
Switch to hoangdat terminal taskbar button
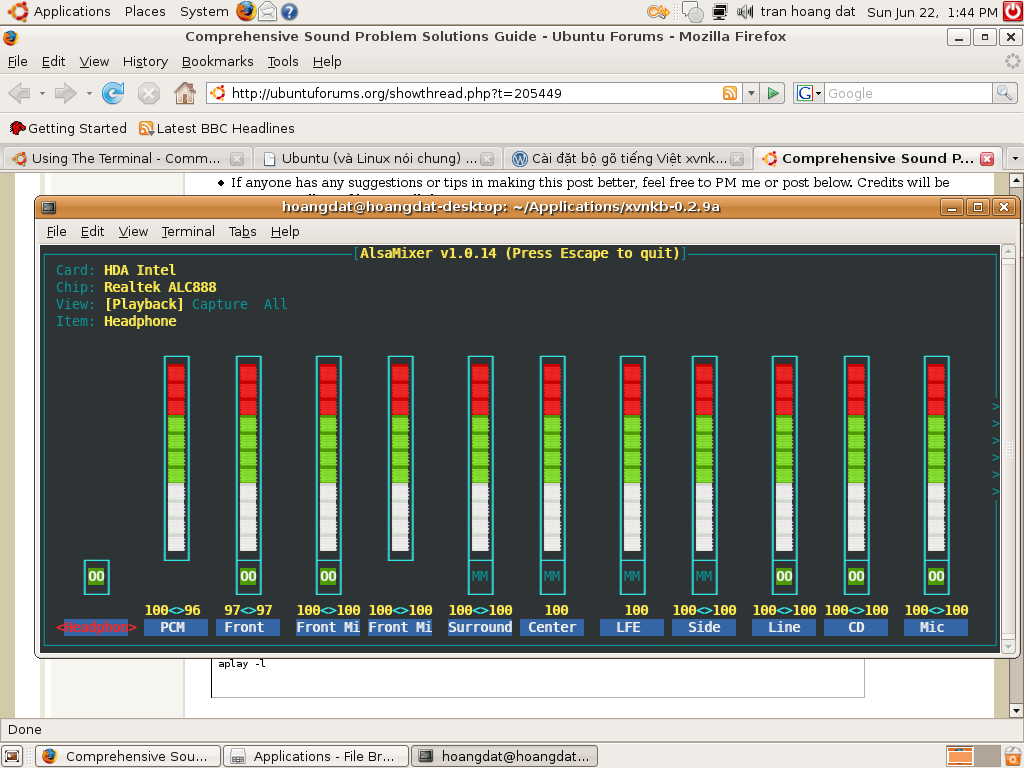click(x=504, y=756)
